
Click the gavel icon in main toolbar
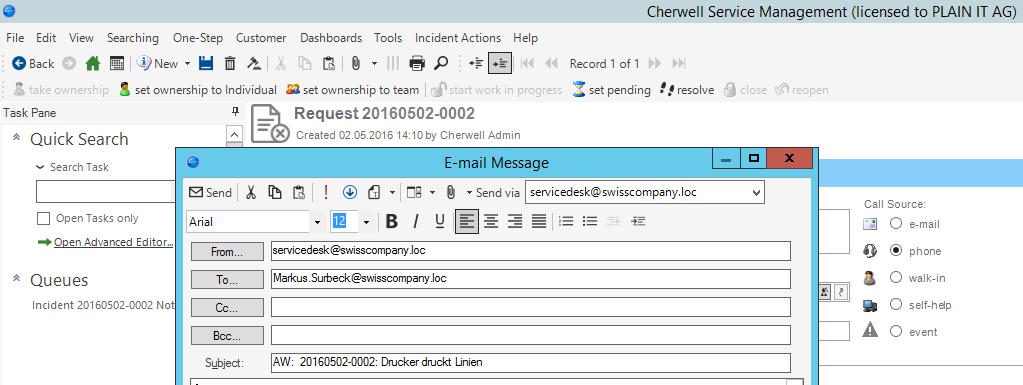(x=254, y=63)
